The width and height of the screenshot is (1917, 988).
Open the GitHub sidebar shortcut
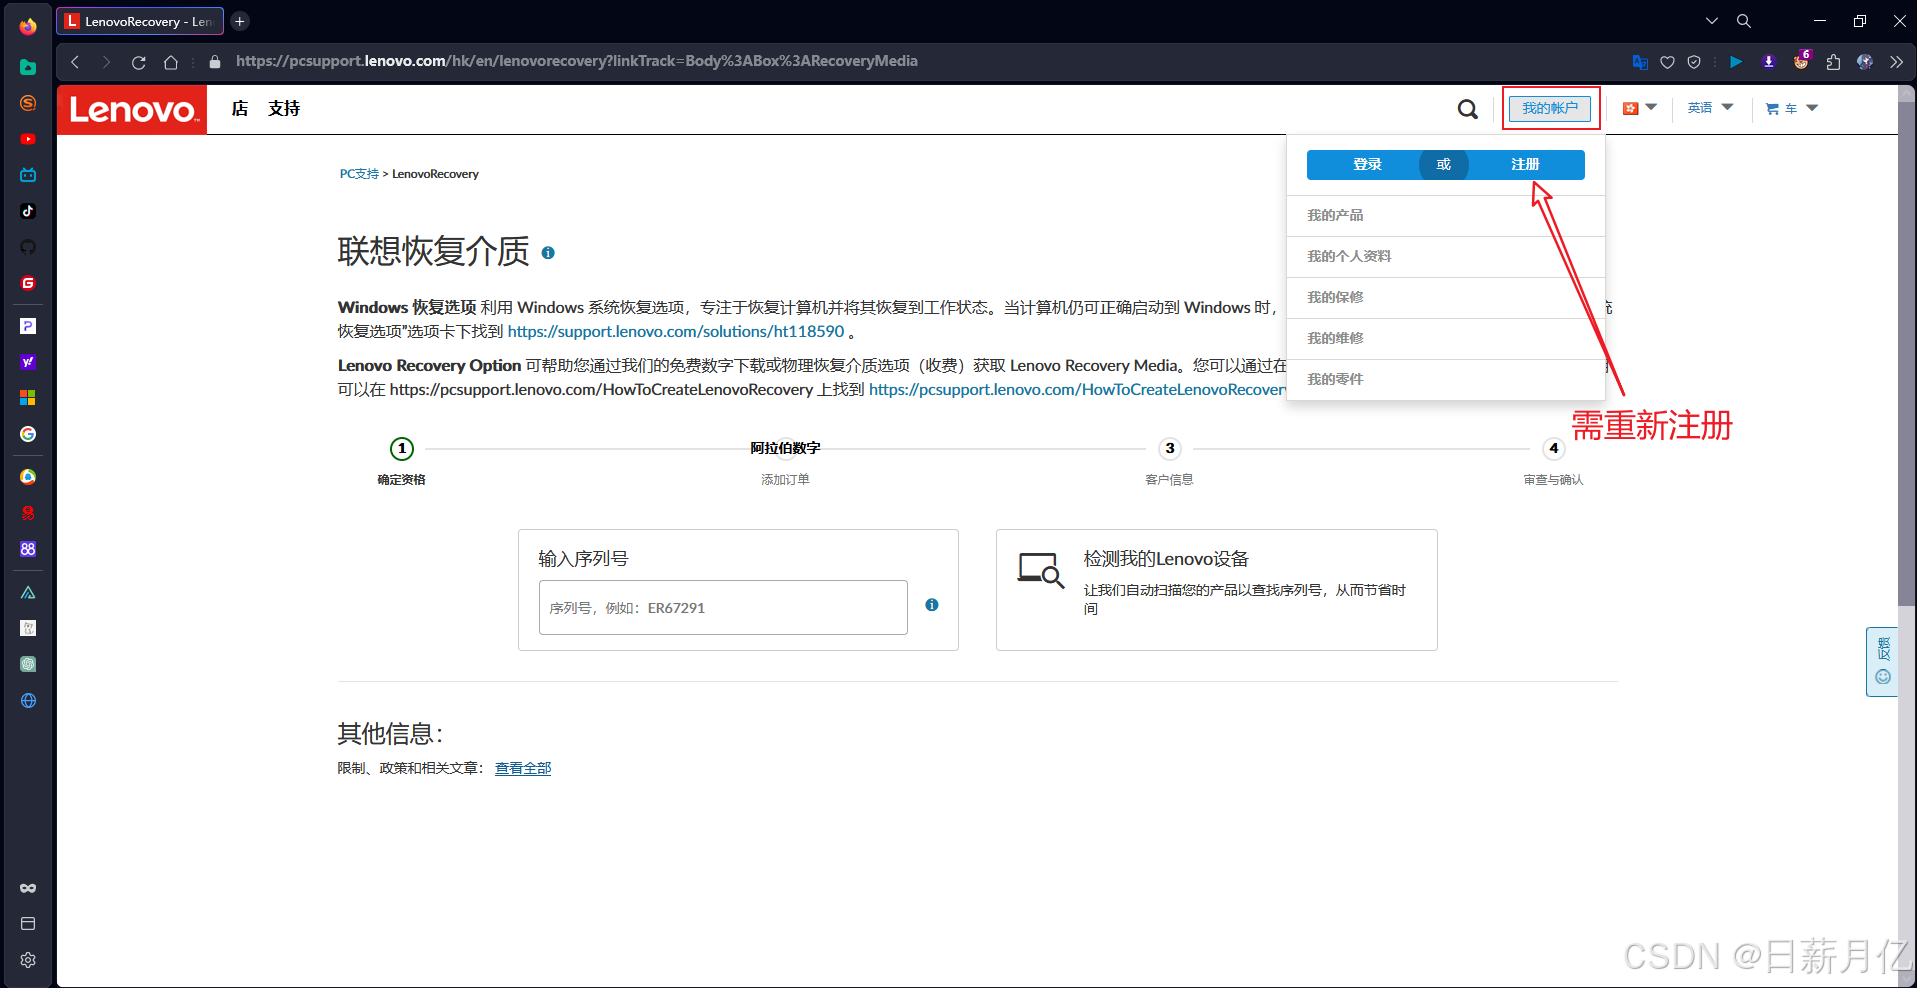coord(28,247)
